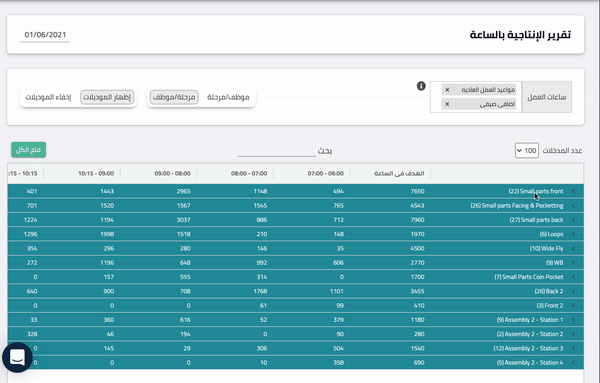Click the 08:00 - 07:00 column header
The height and width of the screenshot is (383, 600).
click(x=249, y=173)
